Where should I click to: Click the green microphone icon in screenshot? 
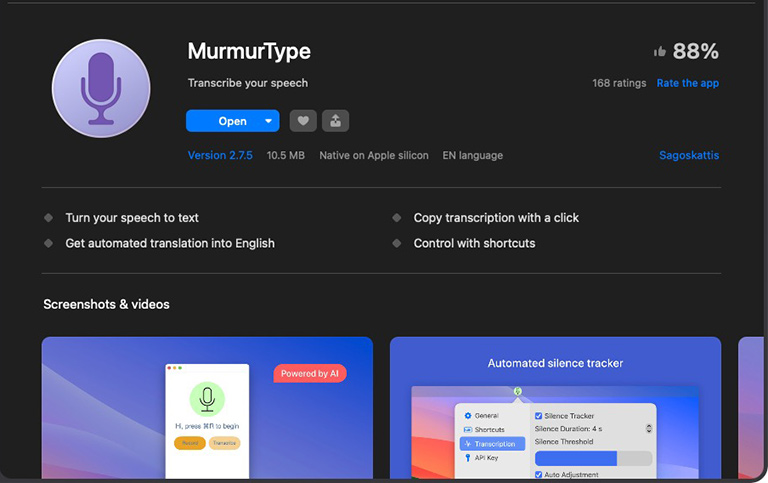(x=207, y=399)
